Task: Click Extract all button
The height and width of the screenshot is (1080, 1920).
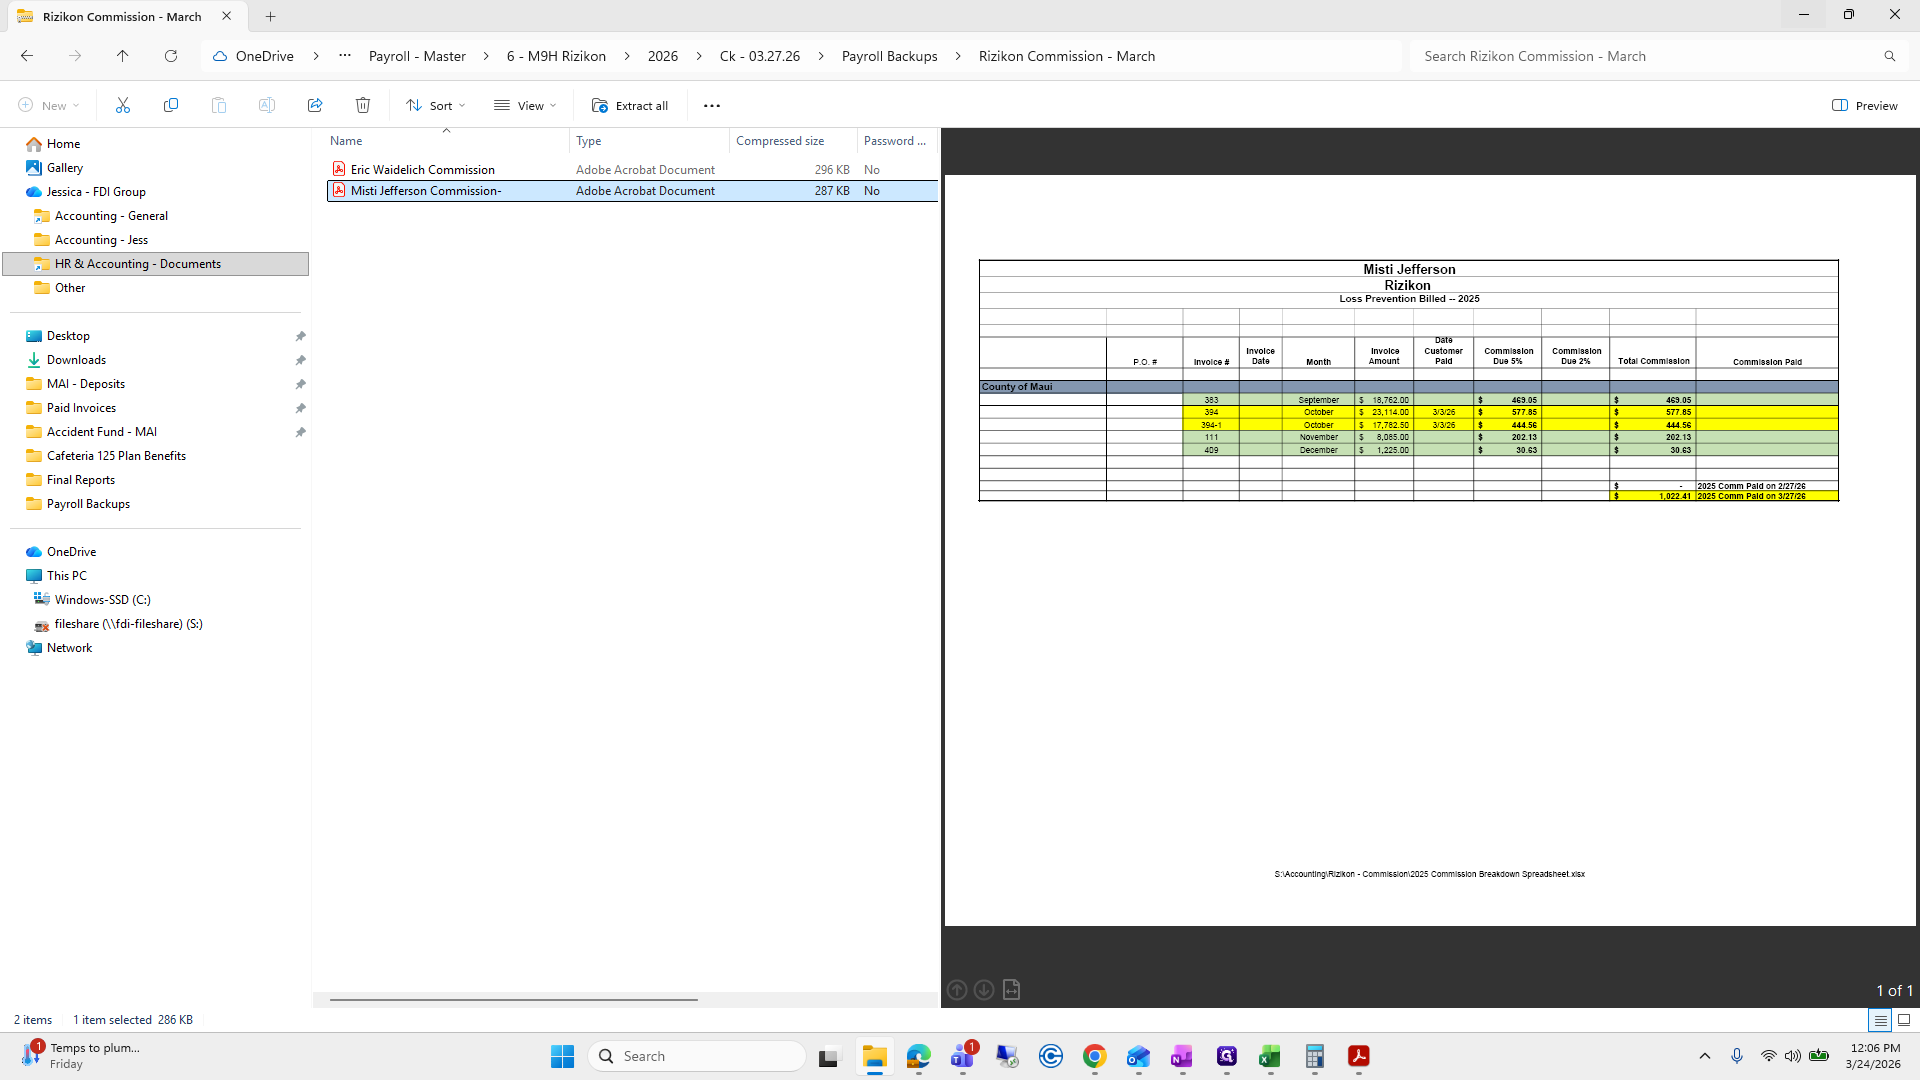Action: [630, 105]
